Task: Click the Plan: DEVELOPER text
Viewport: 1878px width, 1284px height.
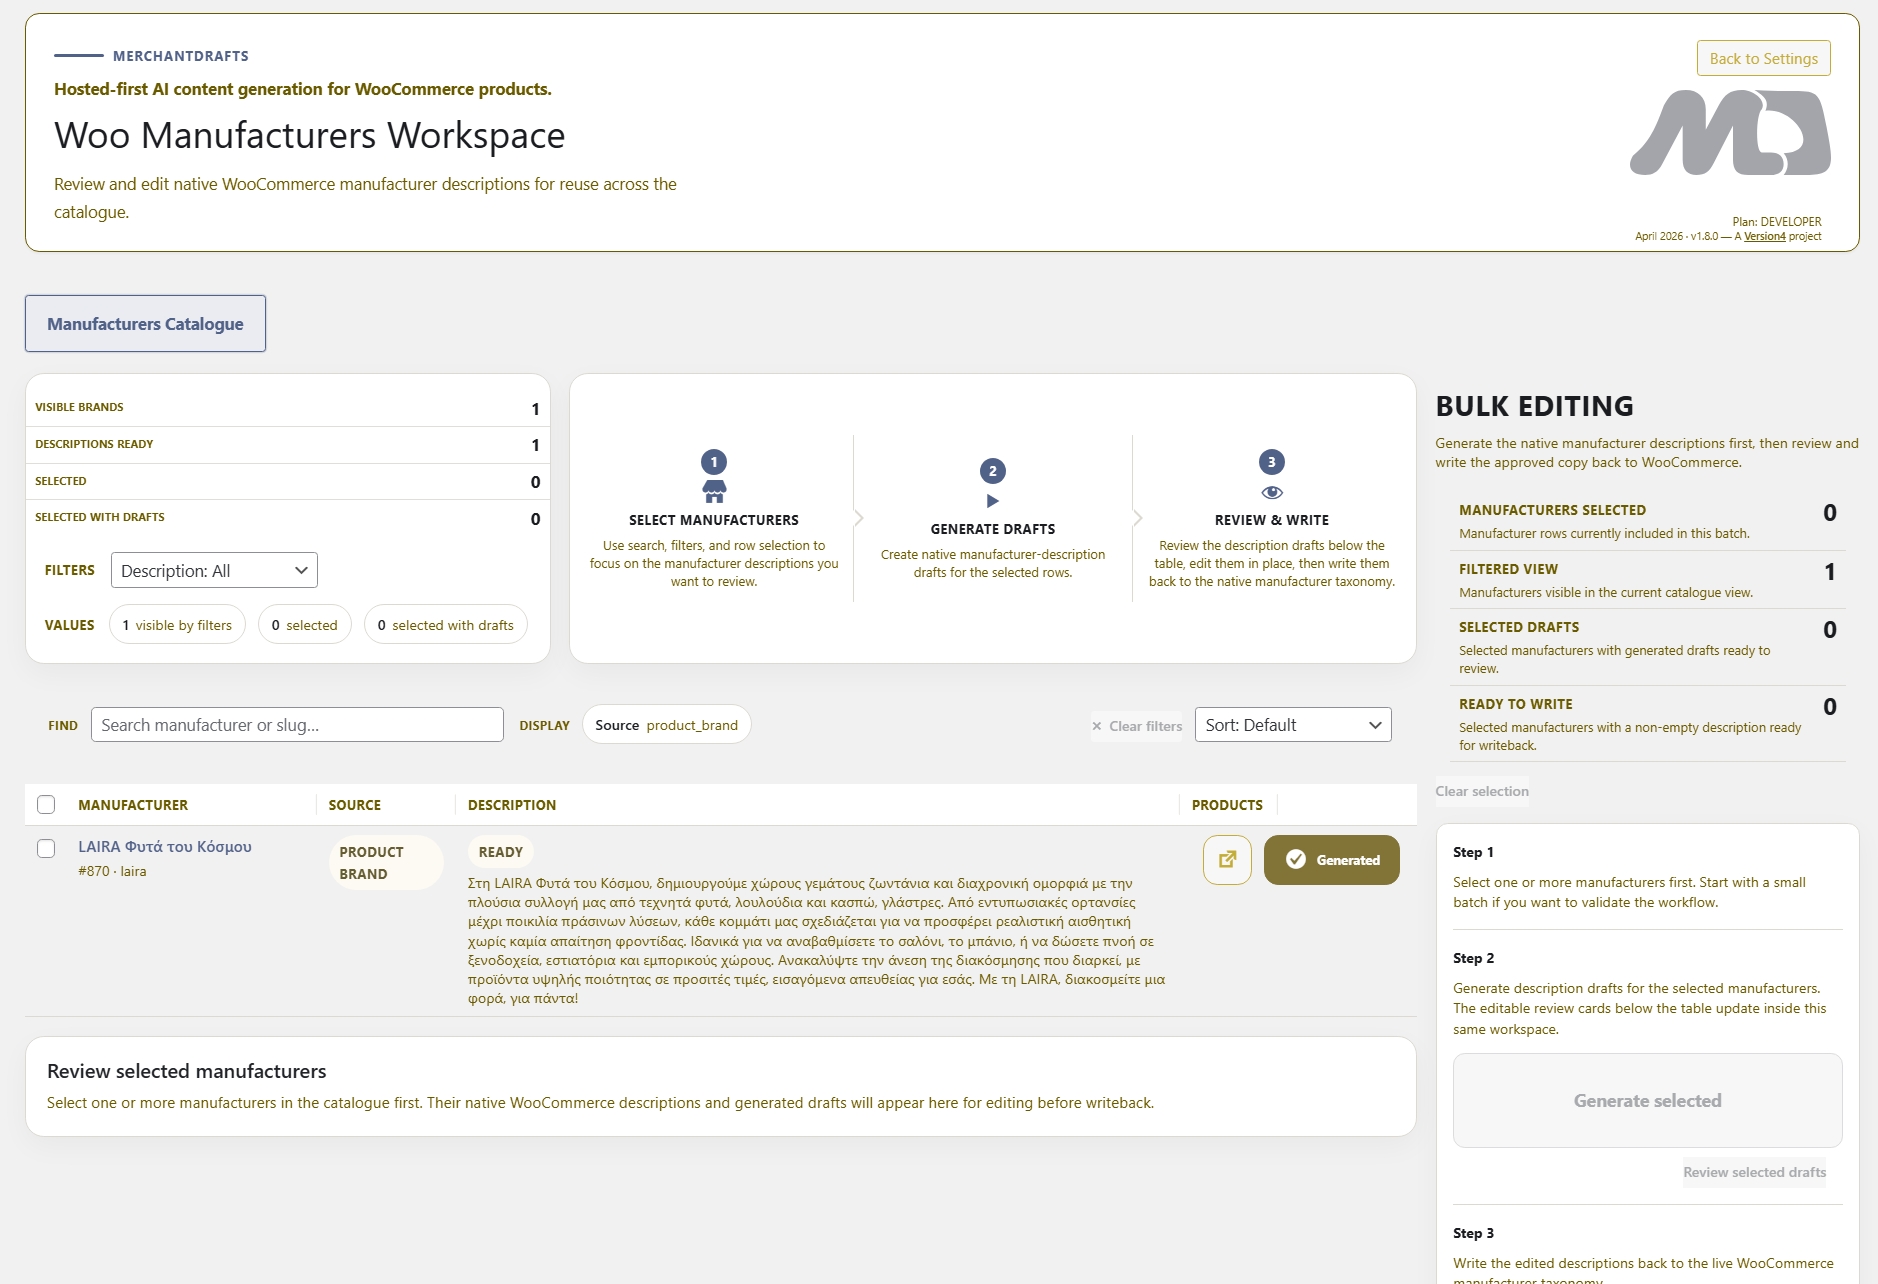Action: coord(1776,222)
